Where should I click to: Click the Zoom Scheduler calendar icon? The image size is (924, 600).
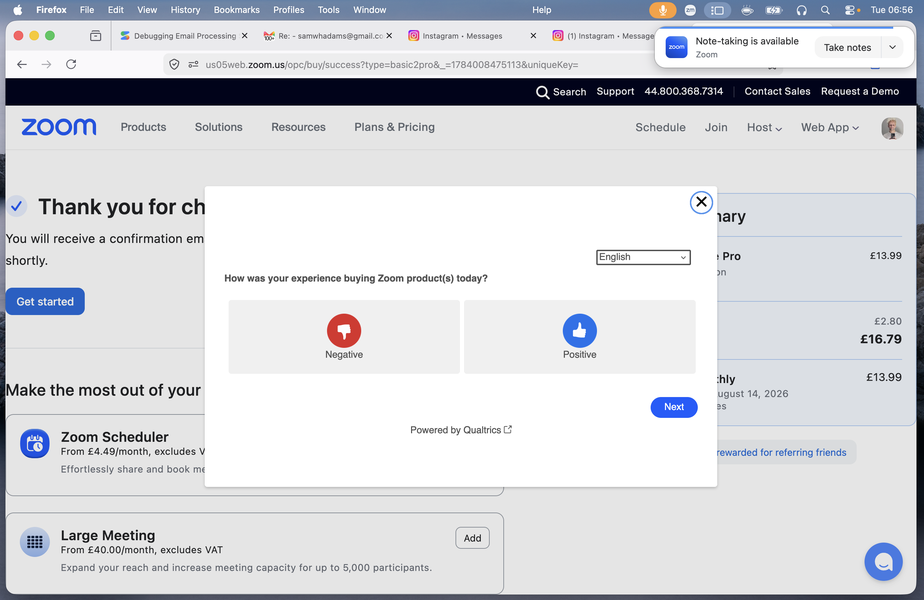tap(35, 444)
